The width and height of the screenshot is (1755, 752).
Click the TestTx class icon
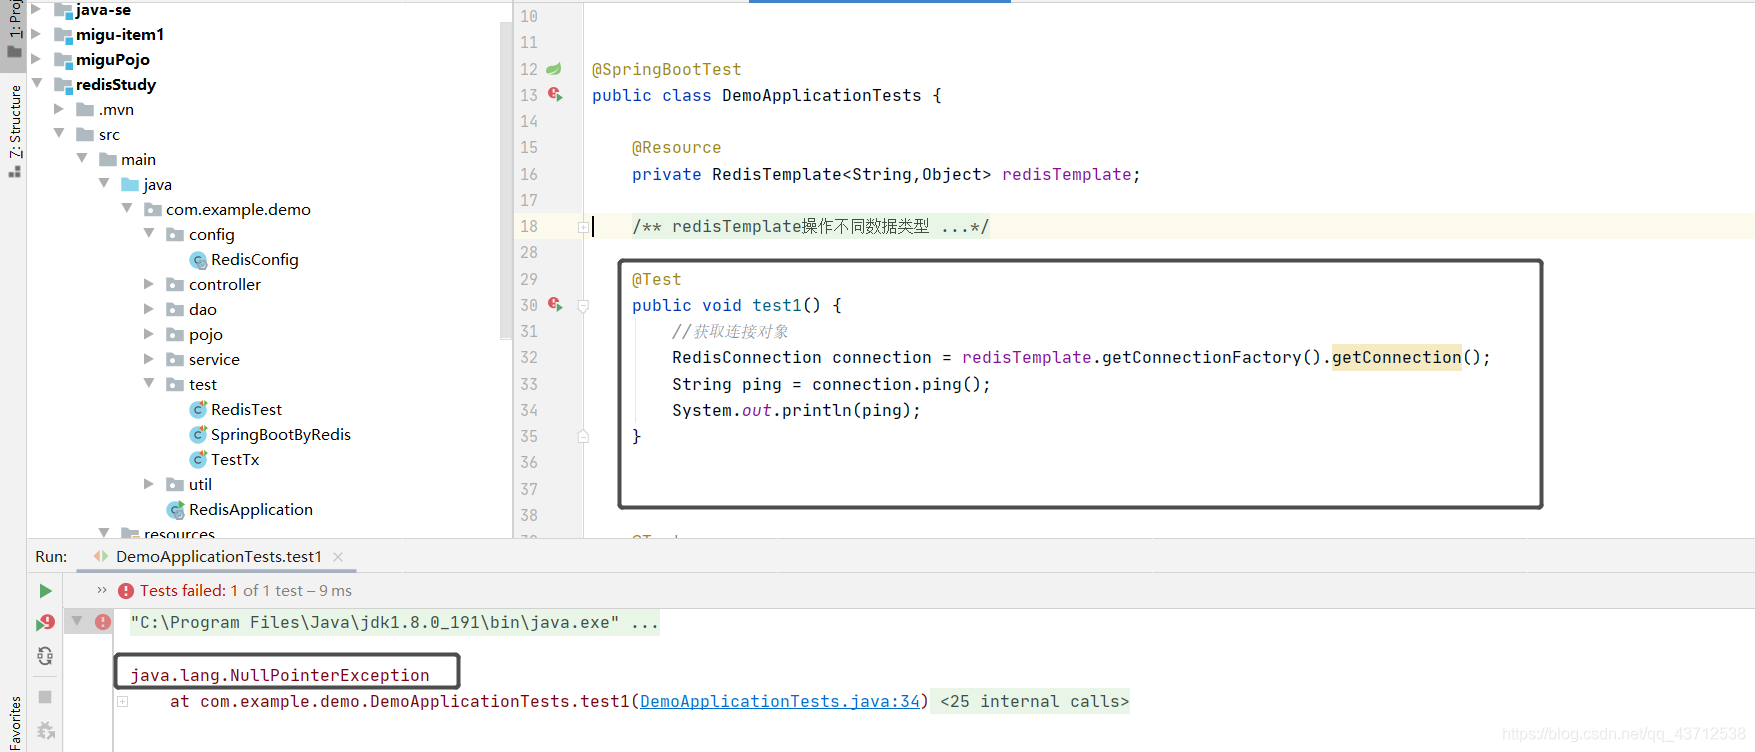tap(198, 460)
